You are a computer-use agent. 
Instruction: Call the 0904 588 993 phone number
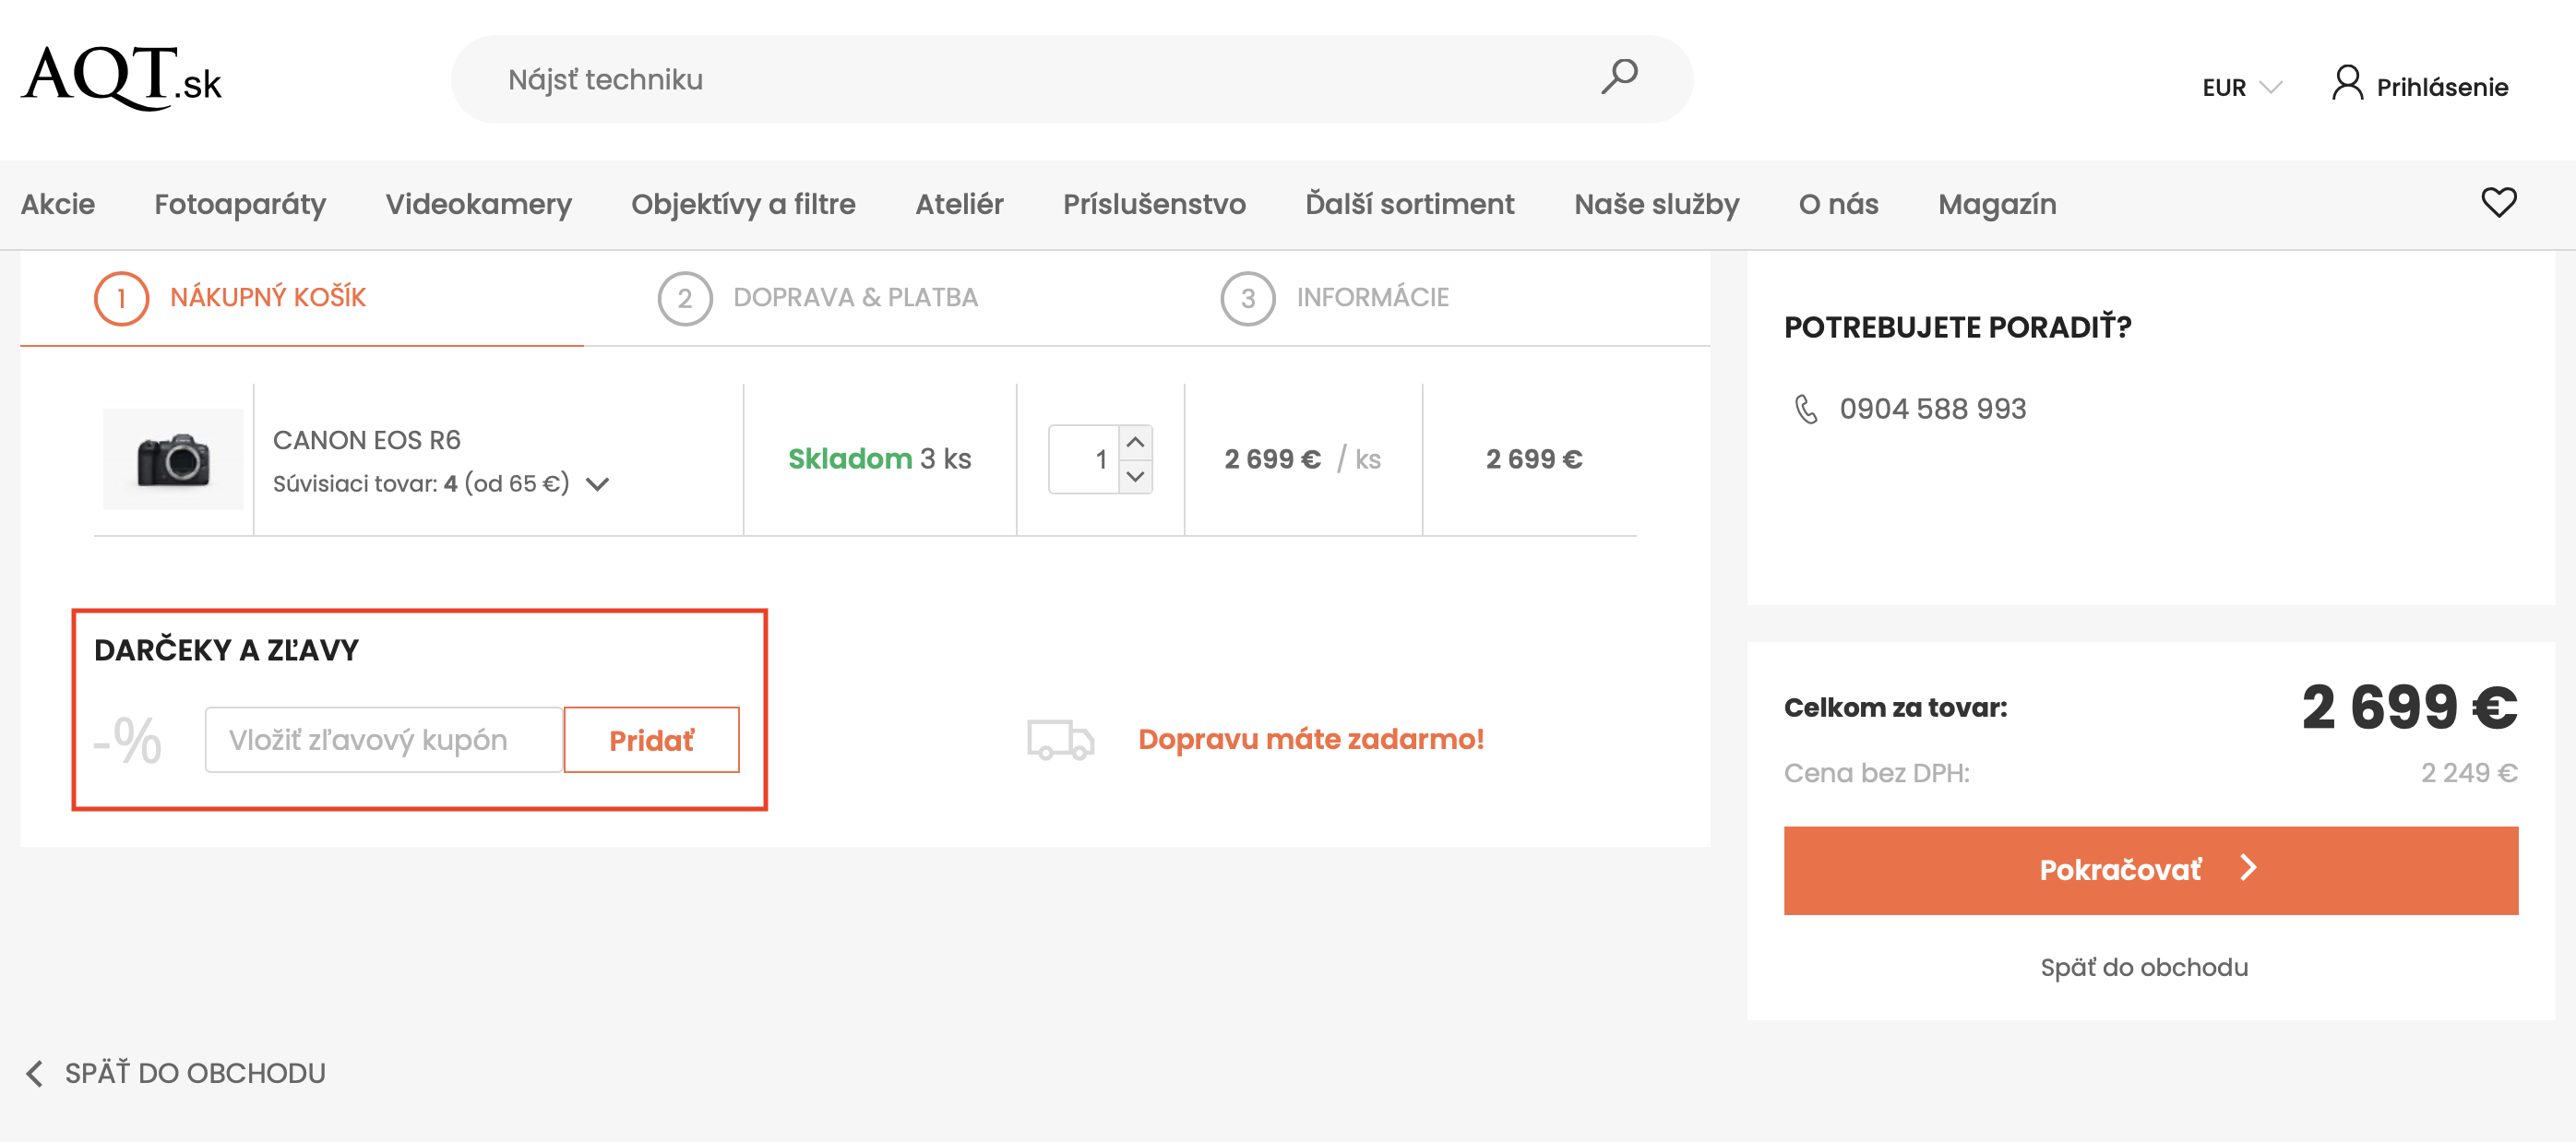[x=1932, y=409]
